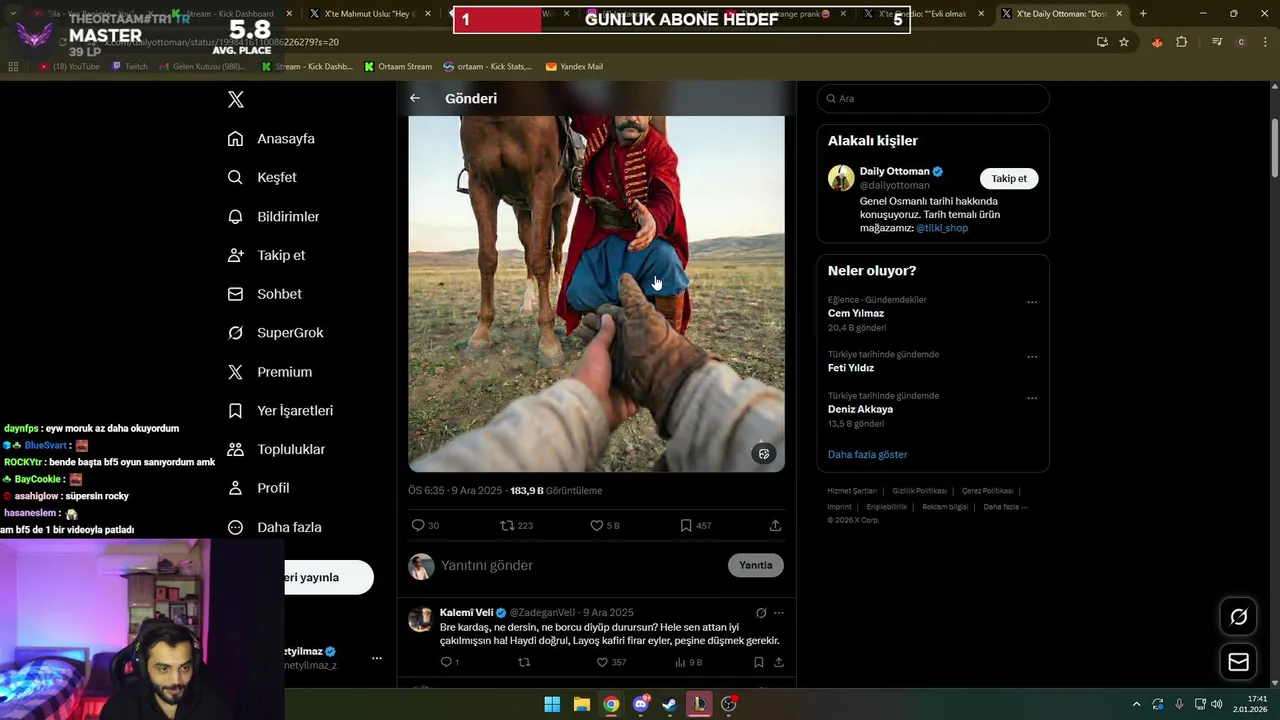The width and height of the screenshot is (1280, 720).
Task: Open Gizlilik Politikası footer link
Action: point(919,491)
